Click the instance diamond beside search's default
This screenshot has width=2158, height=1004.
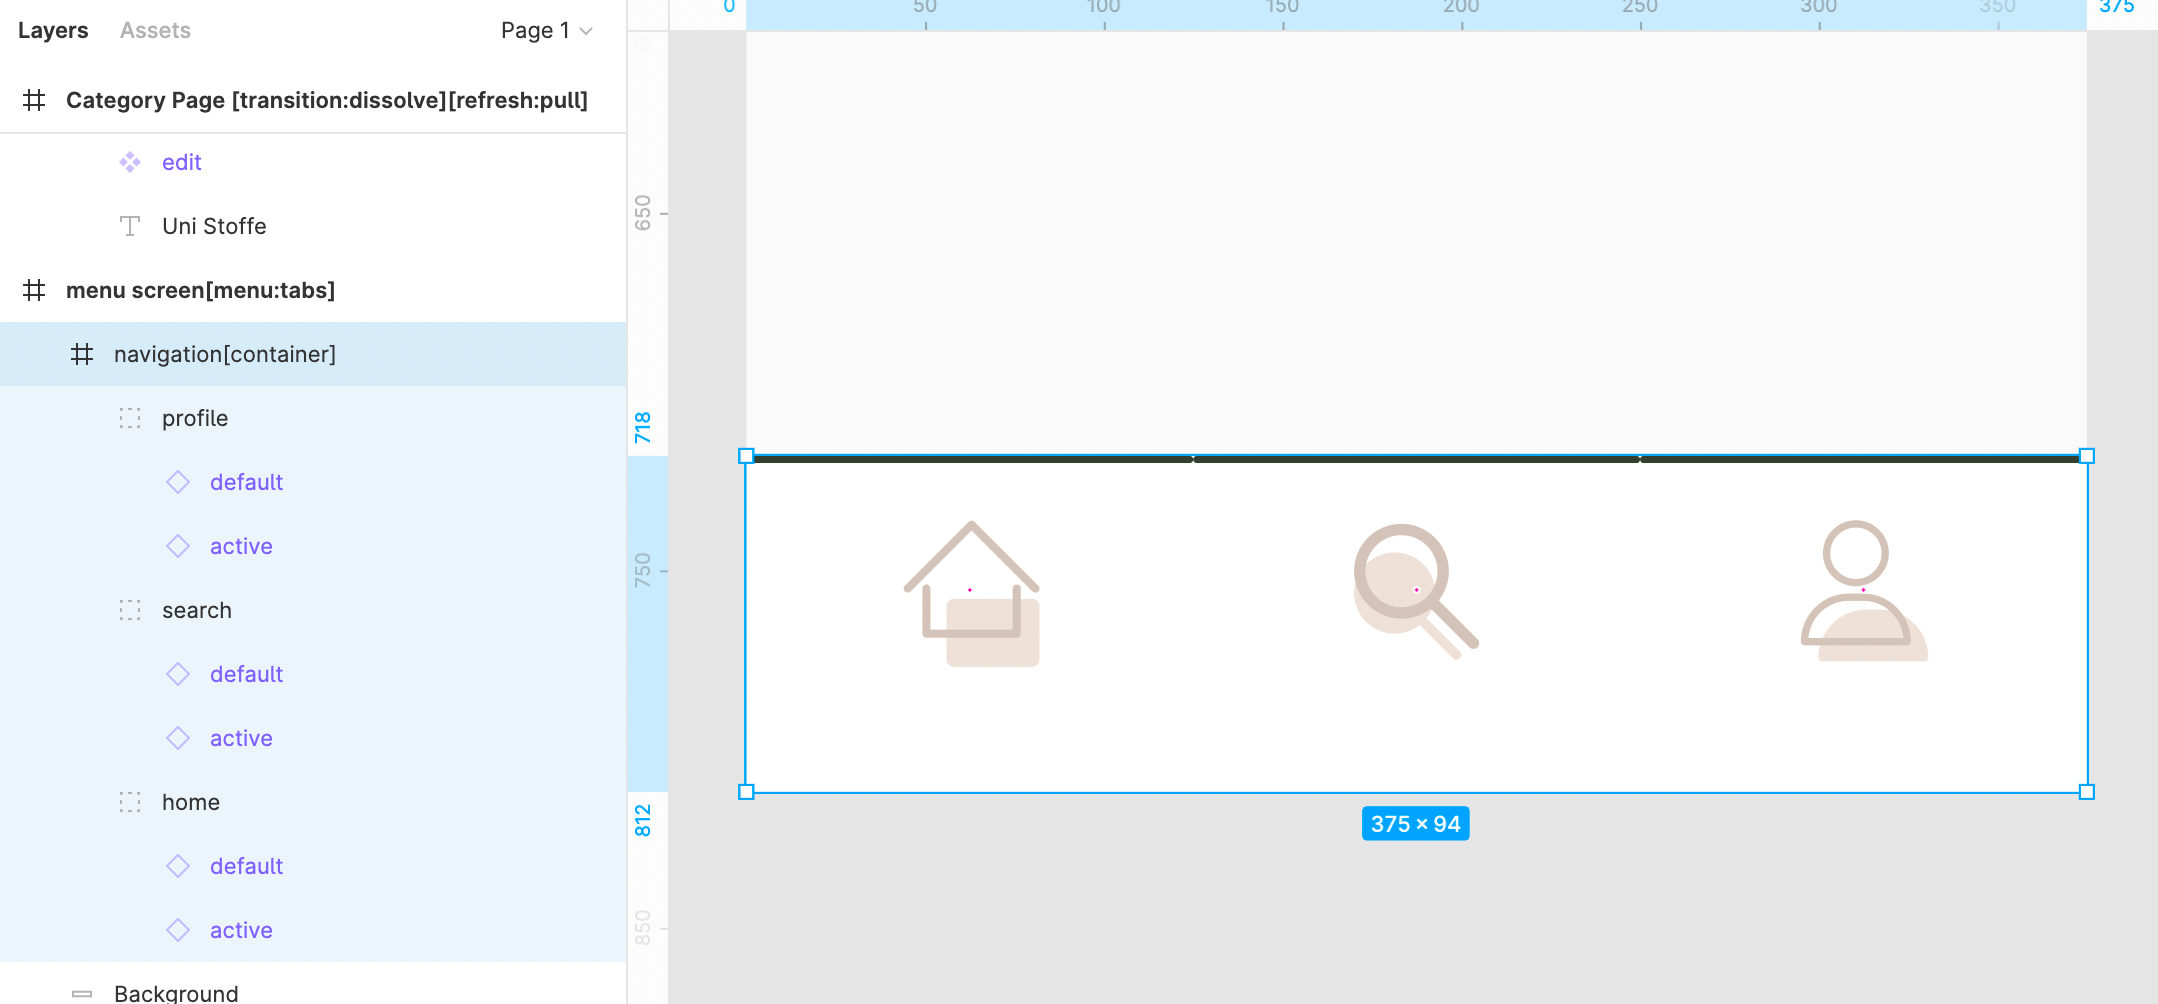178,674
